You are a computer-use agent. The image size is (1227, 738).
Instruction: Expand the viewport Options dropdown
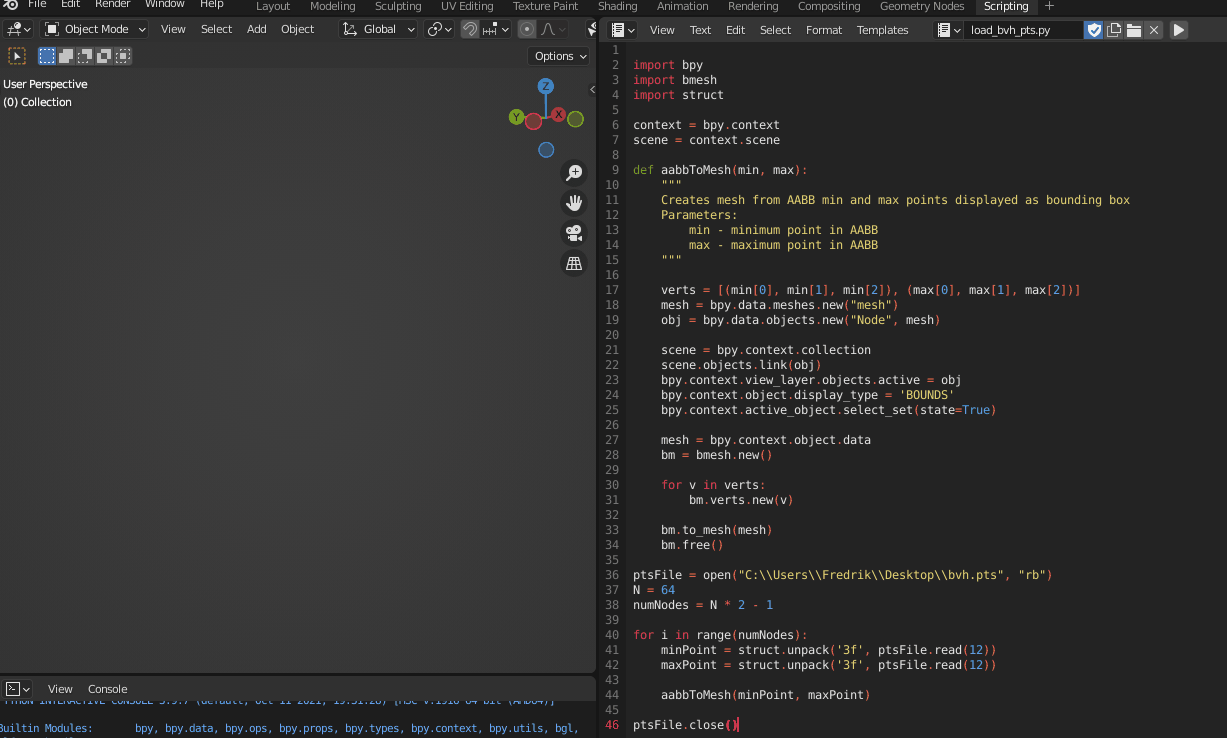(559, 56)
